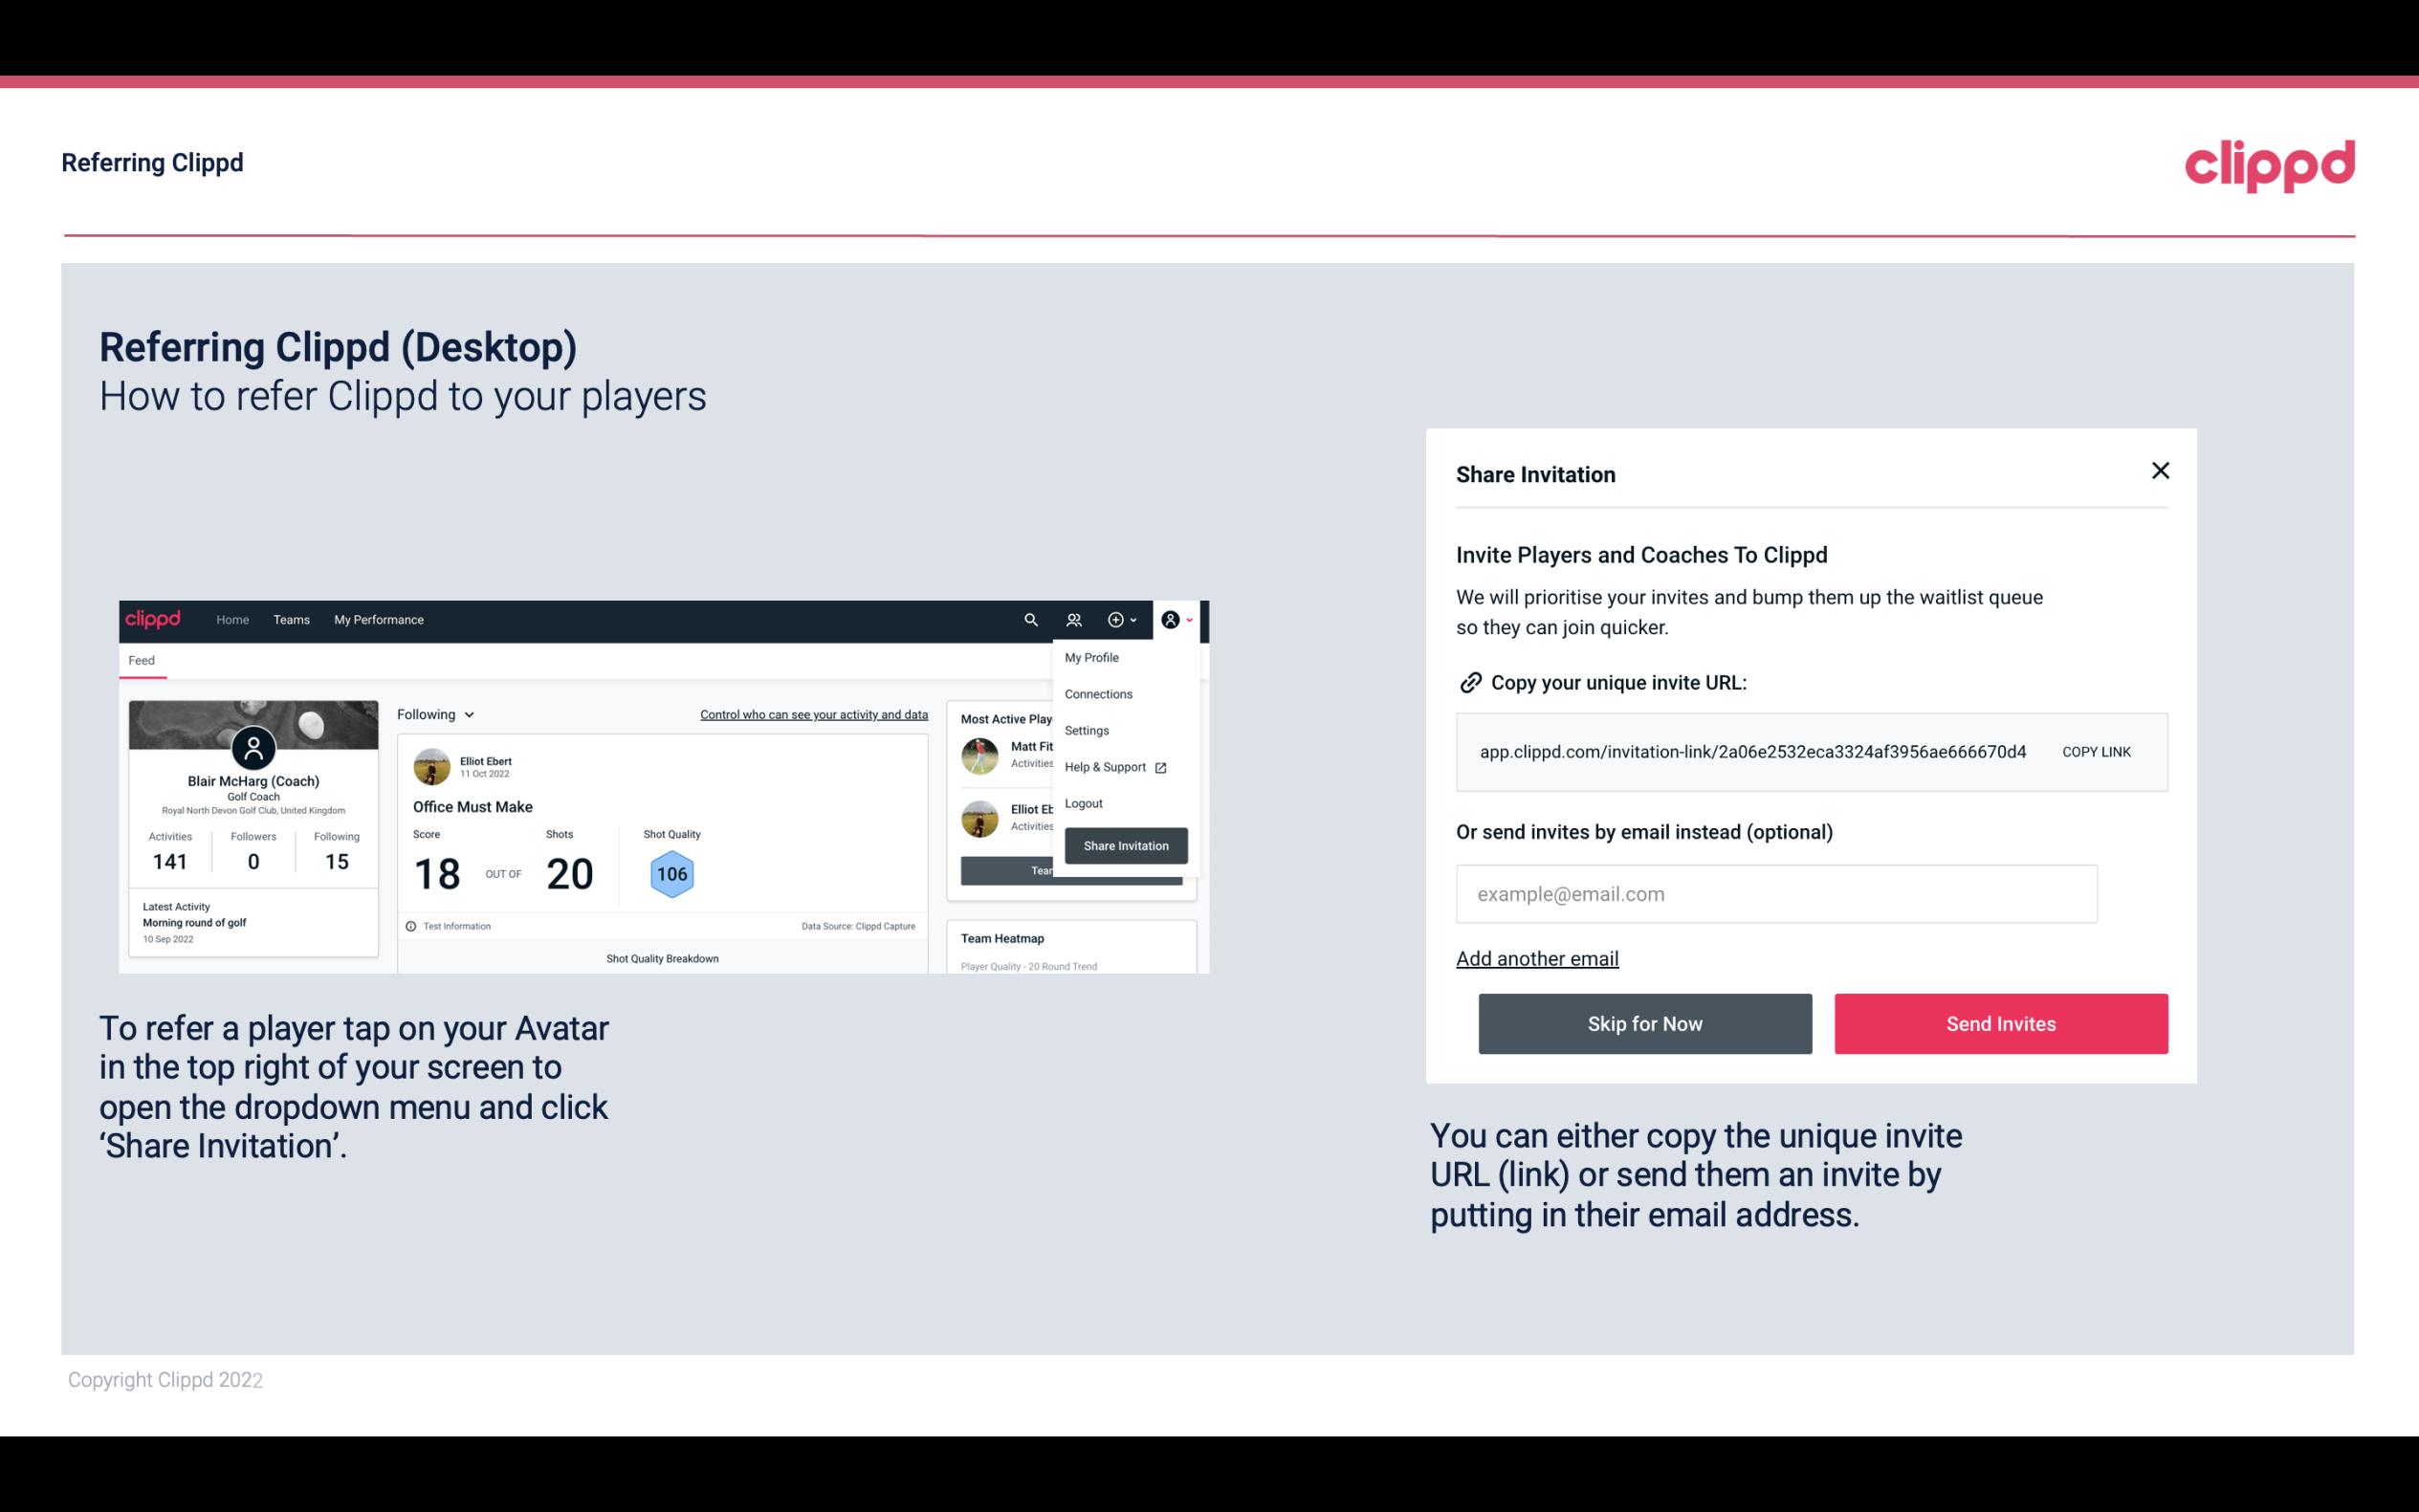Click email input field to enter address
This screenshot has width=2419, height=1512.
[x=1776, y=893]
